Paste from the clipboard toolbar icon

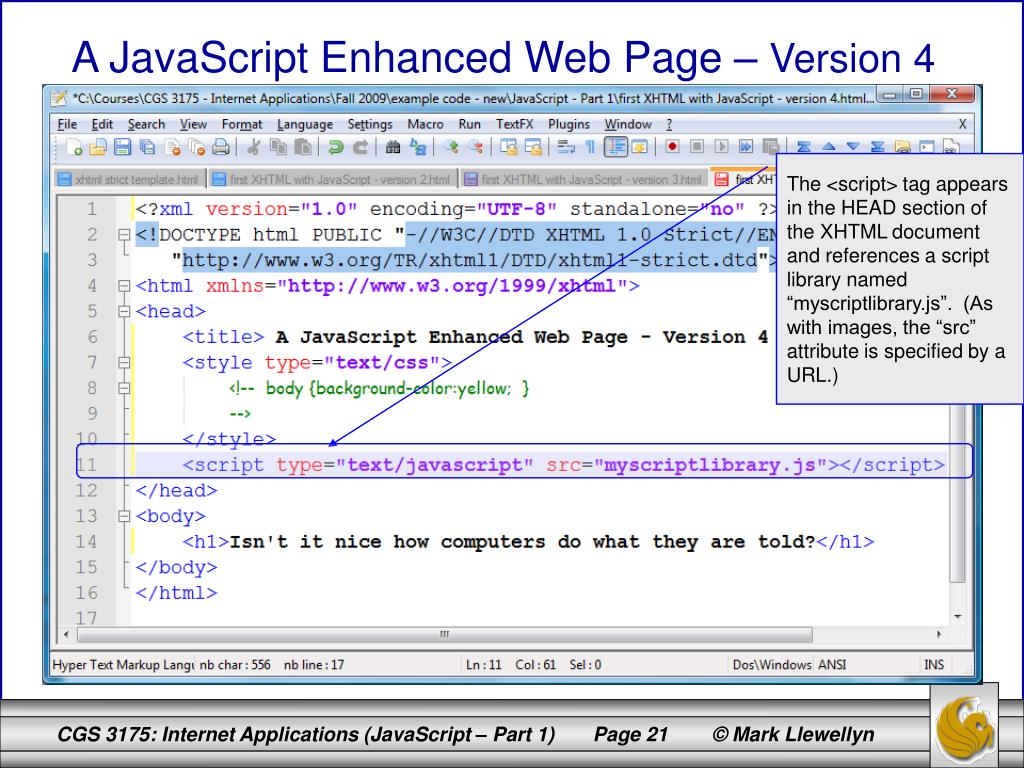pyautogui.click(x=302, y=148)
